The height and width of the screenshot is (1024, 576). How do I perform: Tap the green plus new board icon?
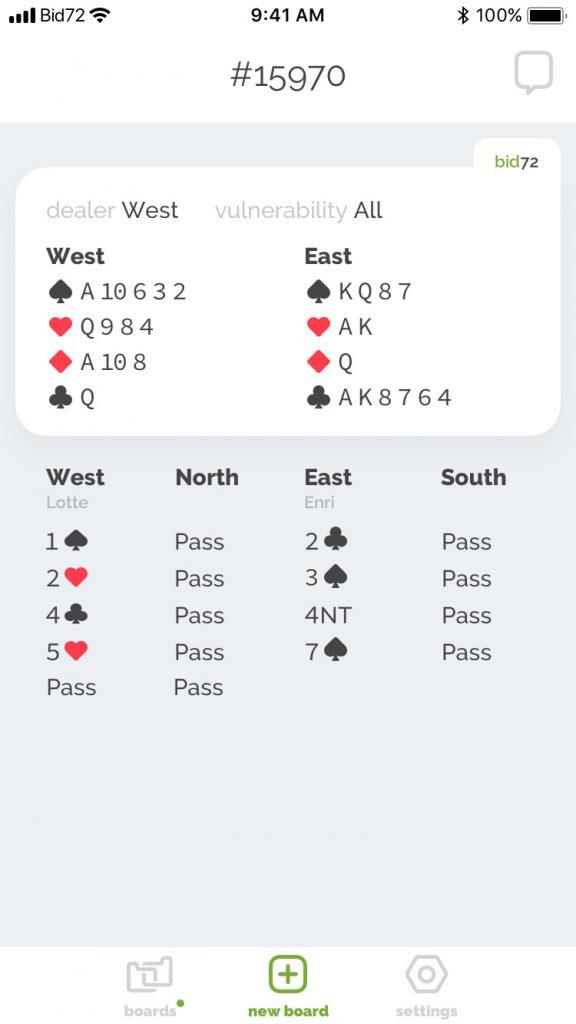[x=287, y=974]
